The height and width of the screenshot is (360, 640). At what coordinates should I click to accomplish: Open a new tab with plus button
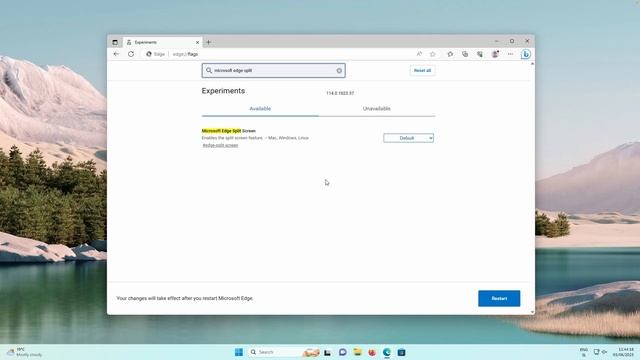pyautogui.click(x=209, y=42)
